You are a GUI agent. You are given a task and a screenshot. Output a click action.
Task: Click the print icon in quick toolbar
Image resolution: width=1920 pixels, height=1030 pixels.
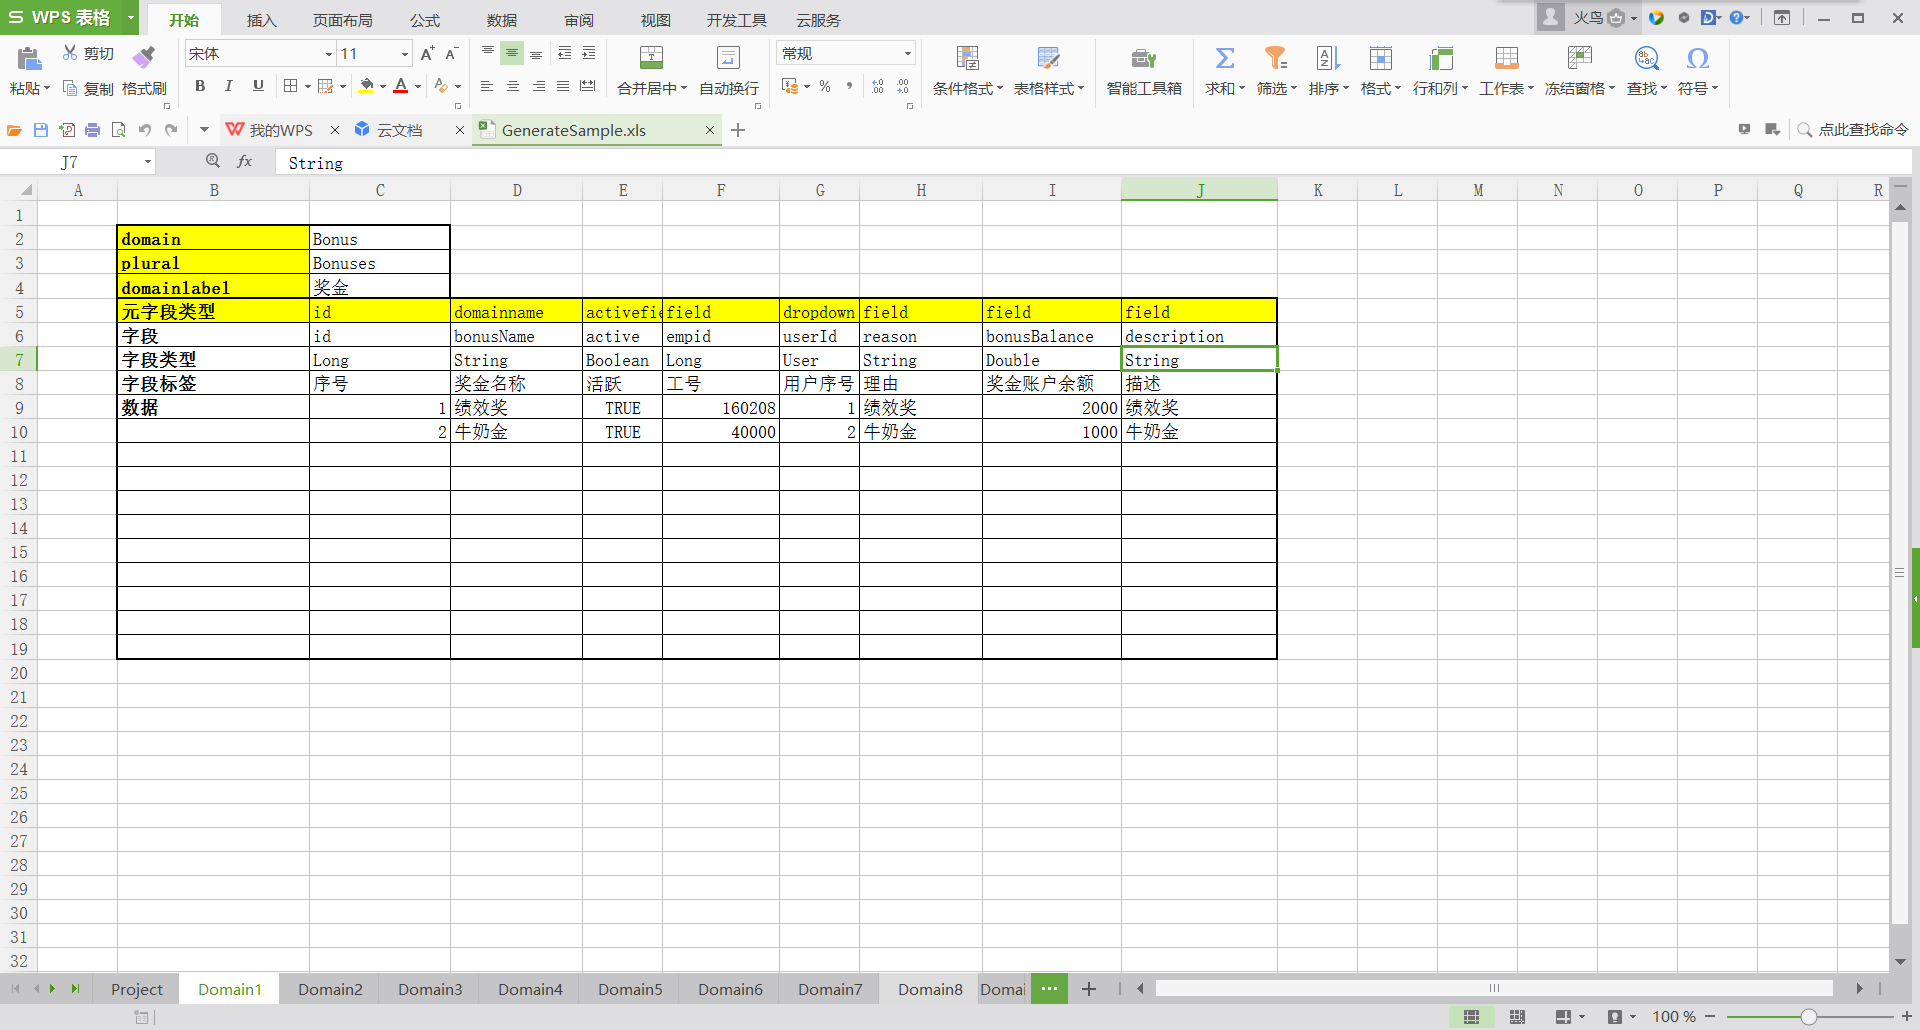93,130
